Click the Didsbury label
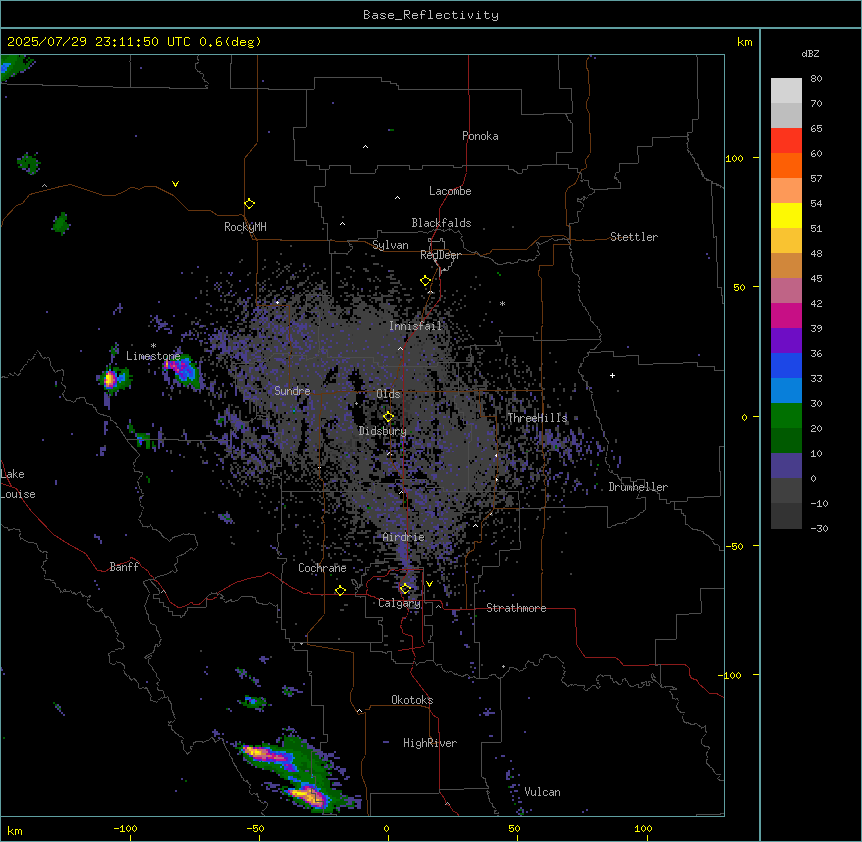This screenshot has width=862, height=842. [x=383, y=431]
